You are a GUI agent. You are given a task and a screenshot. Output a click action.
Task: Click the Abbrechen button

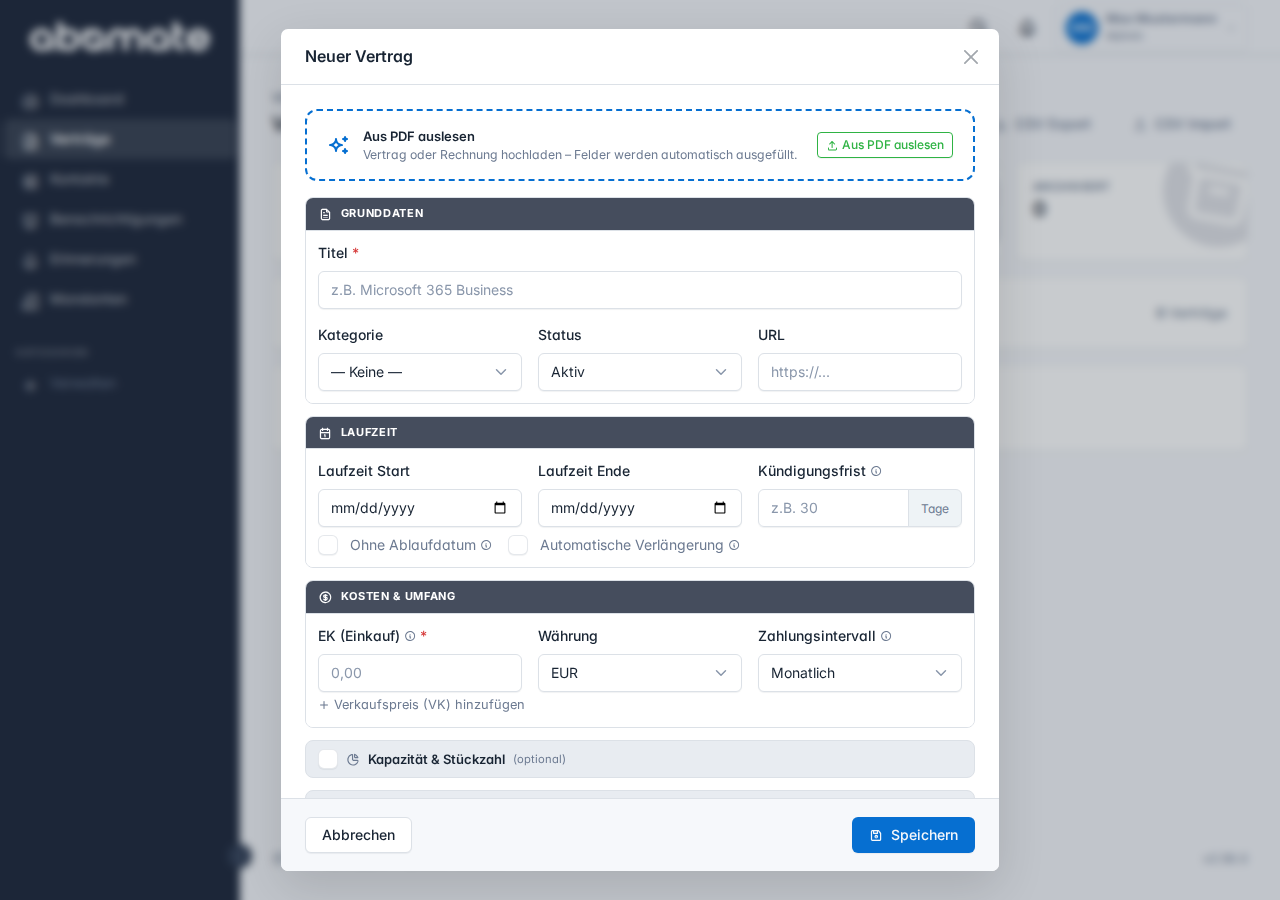click(358, 835)
